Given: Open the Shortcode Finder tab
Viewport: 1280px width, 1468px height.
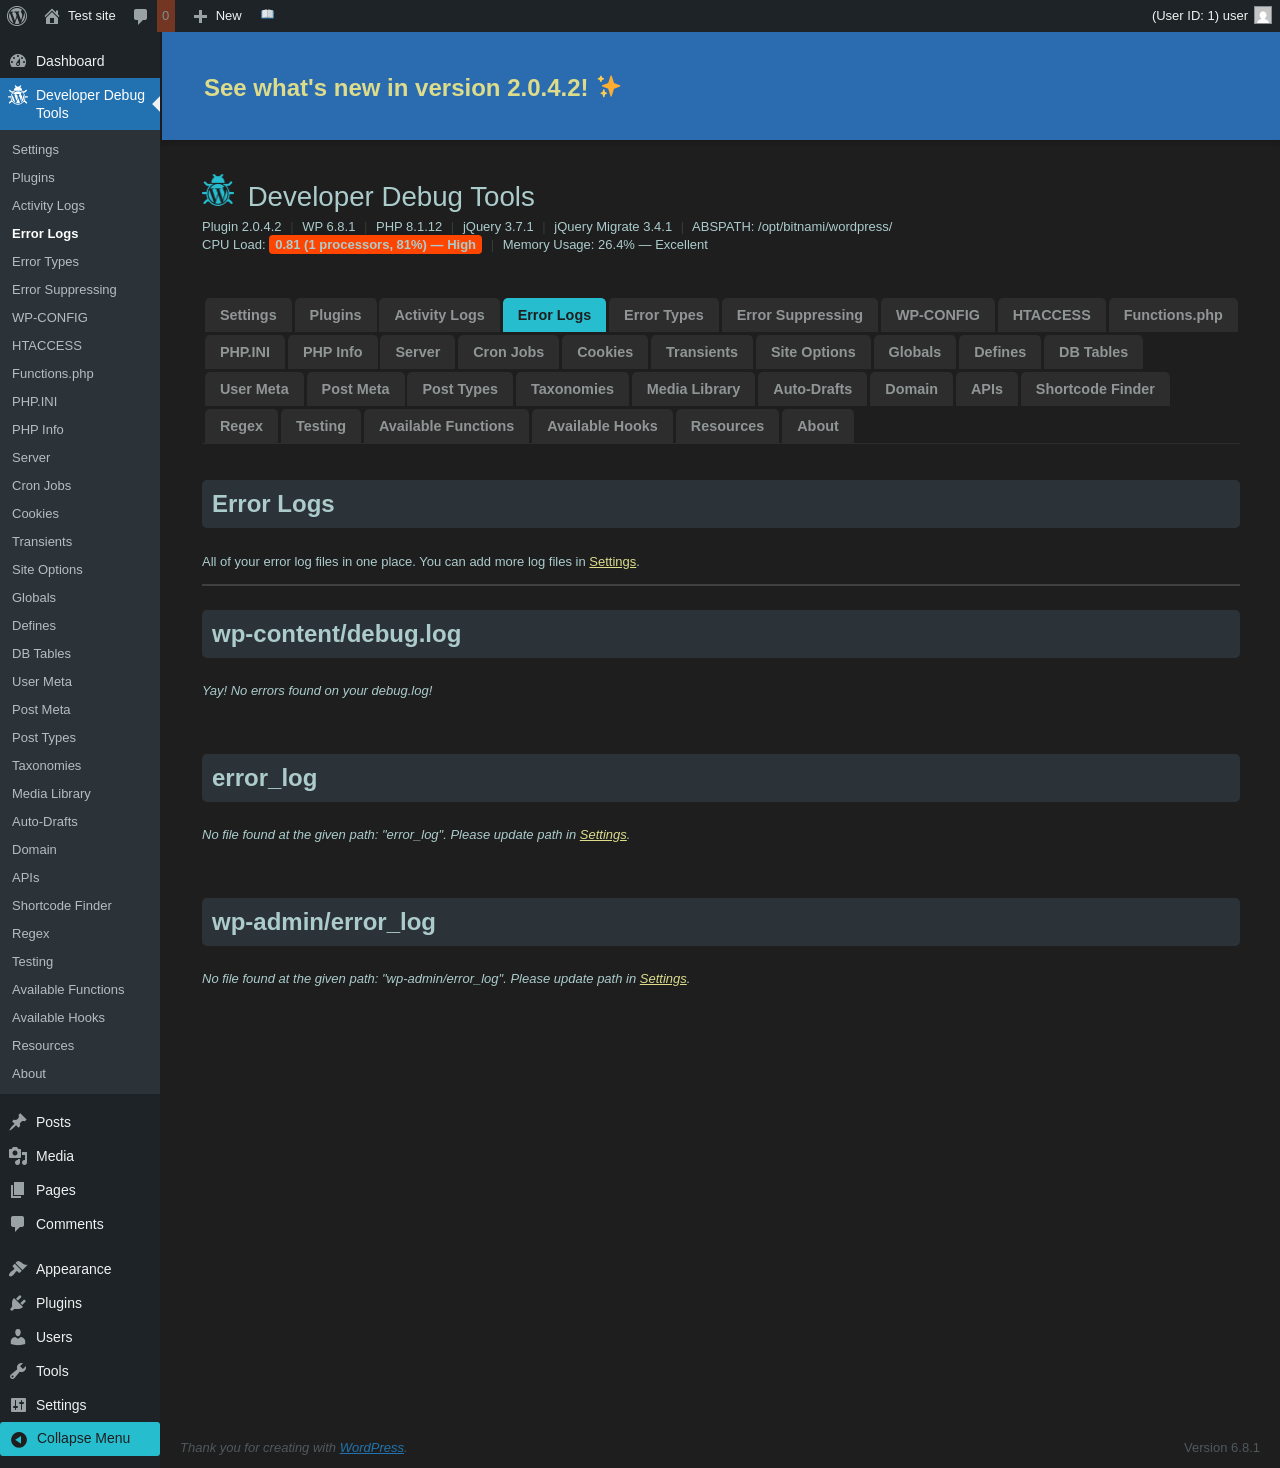Looking at the screenshot, I should coord(1095,389).
